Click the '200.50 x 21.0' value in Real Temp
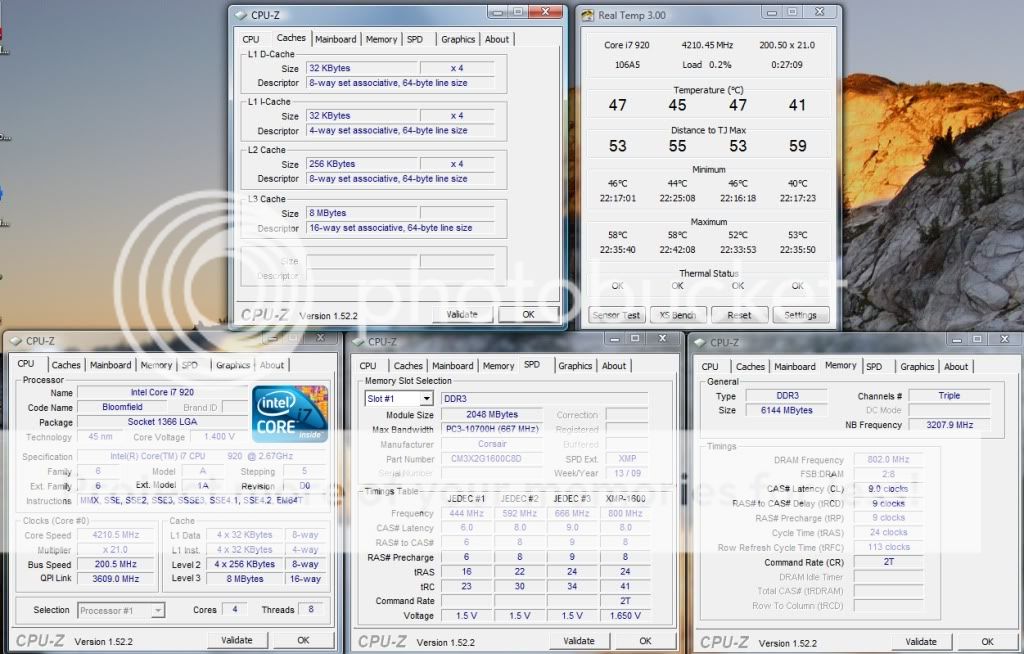This screenshot has width=1024, height=654. [x=787, y=45]
